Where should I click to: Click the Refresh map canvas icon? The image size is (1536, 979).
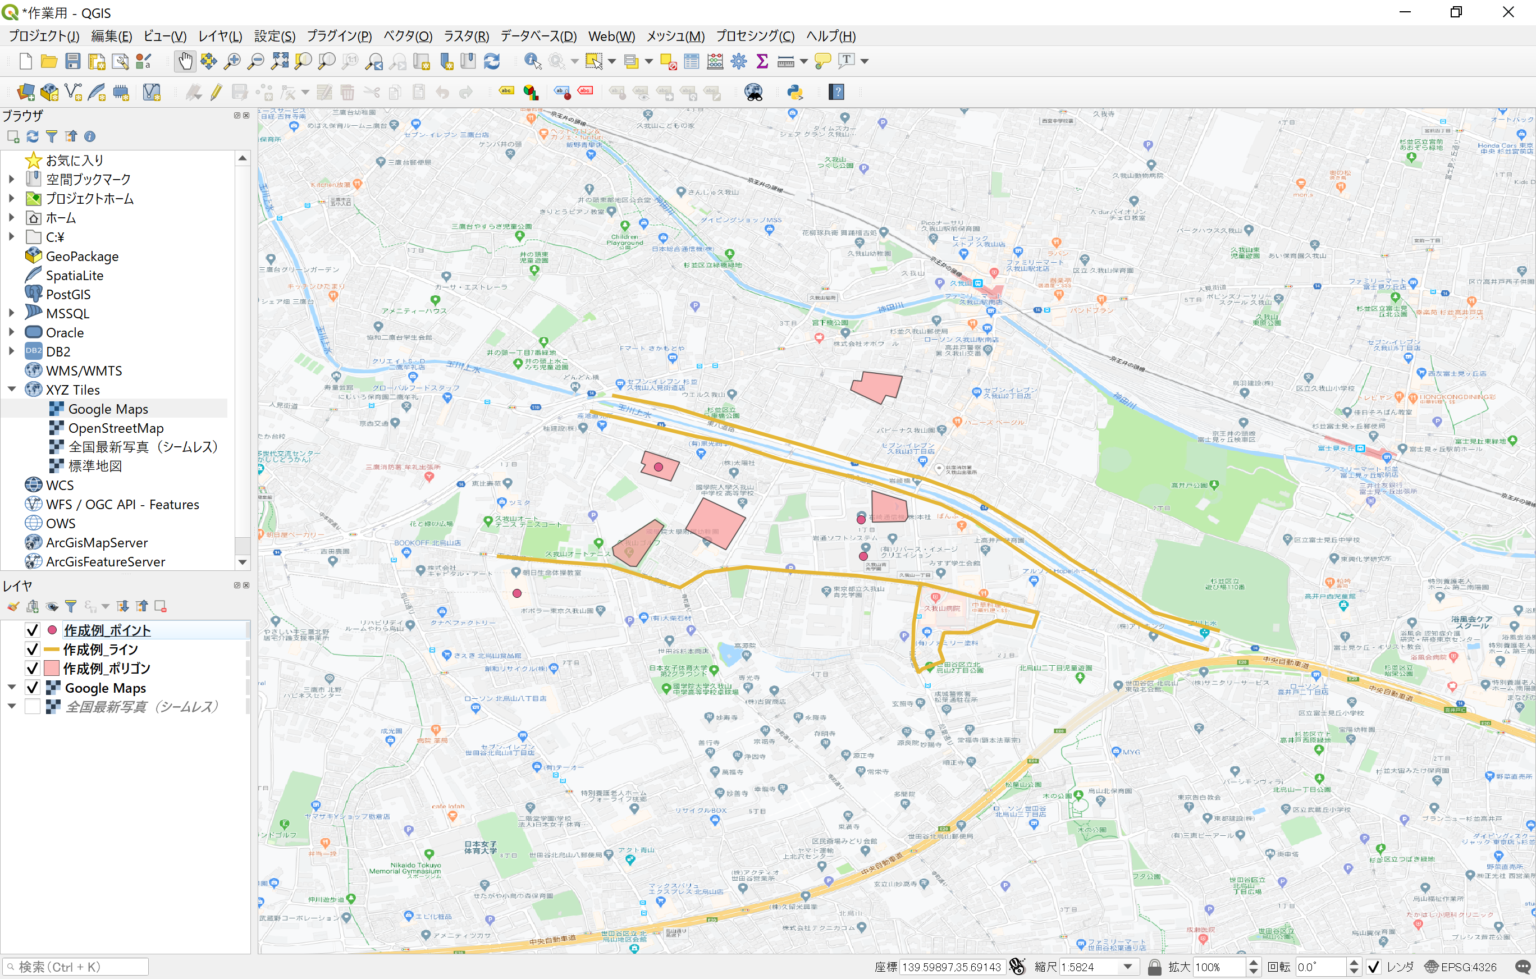(x=492, y=61)
